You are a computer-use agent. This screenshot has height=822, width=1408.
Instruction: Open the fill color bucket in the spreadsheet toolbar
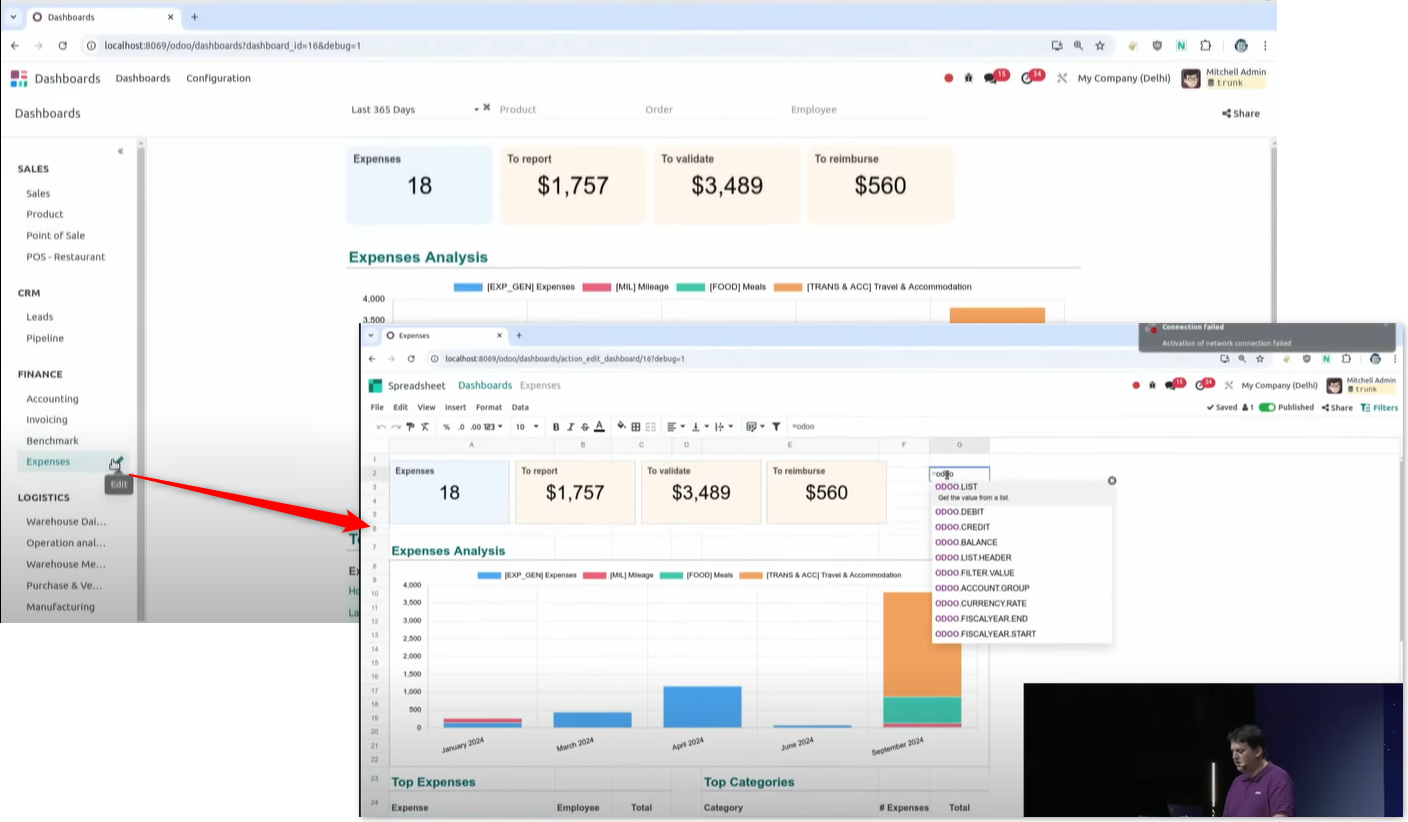621,426
